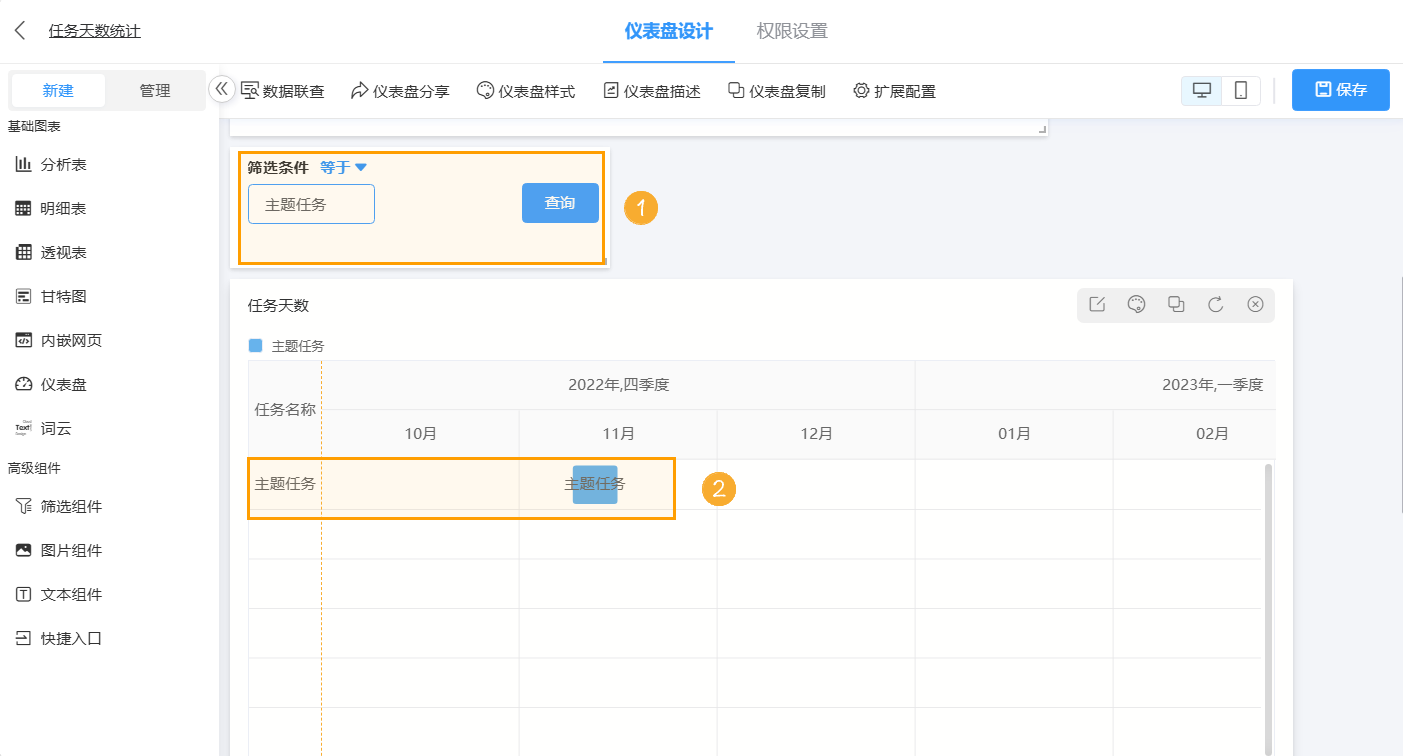
Task: Click the 保存 save button
Action: 1340,89
